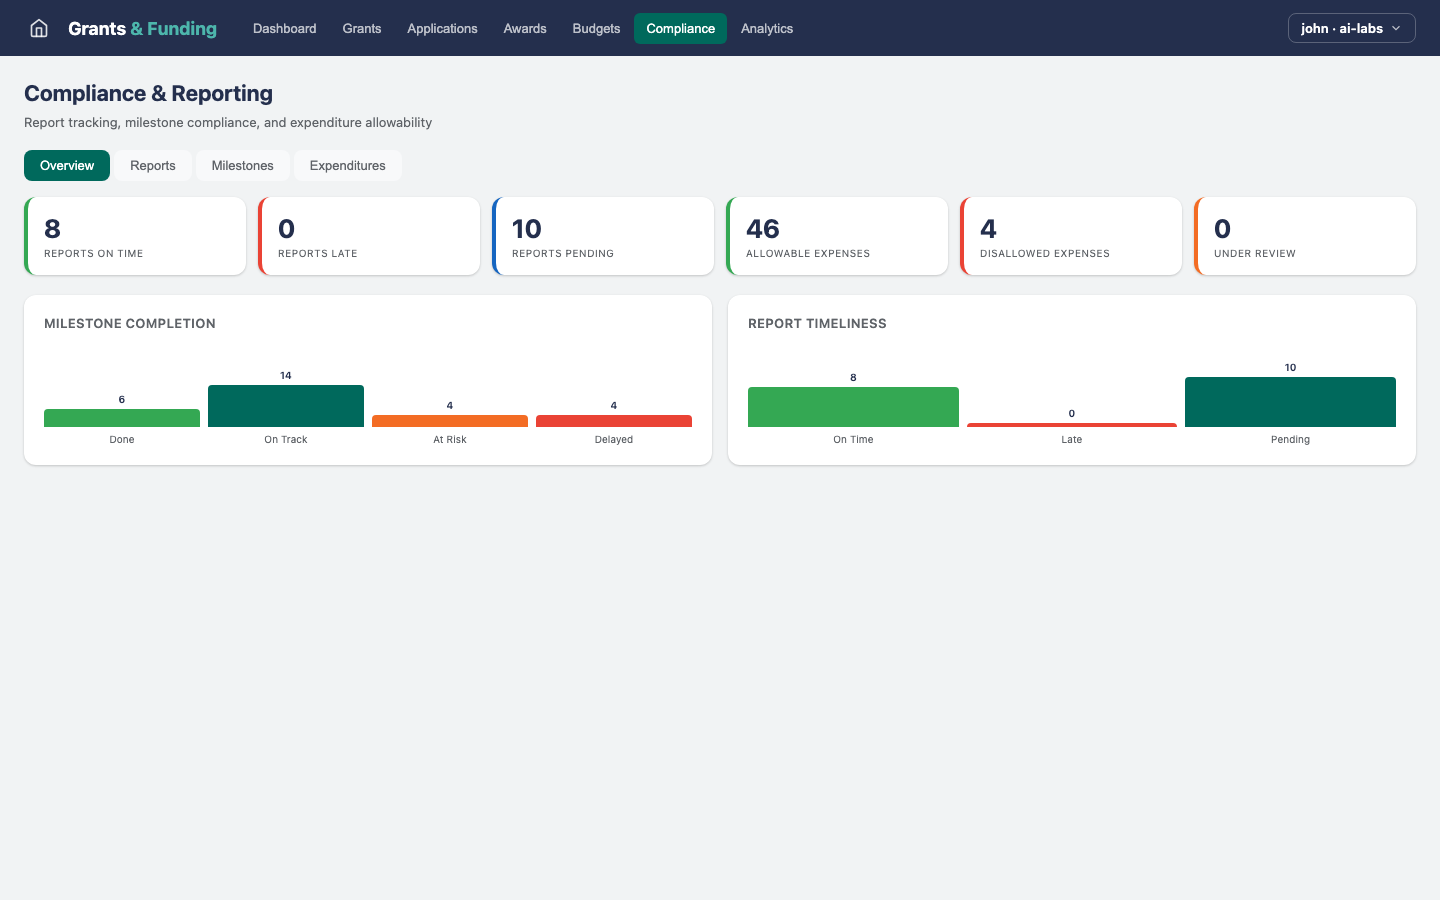Click the Done bar in Milestone Completion
This screenshot has width=1440, height=900.
[x=121, y=416]
